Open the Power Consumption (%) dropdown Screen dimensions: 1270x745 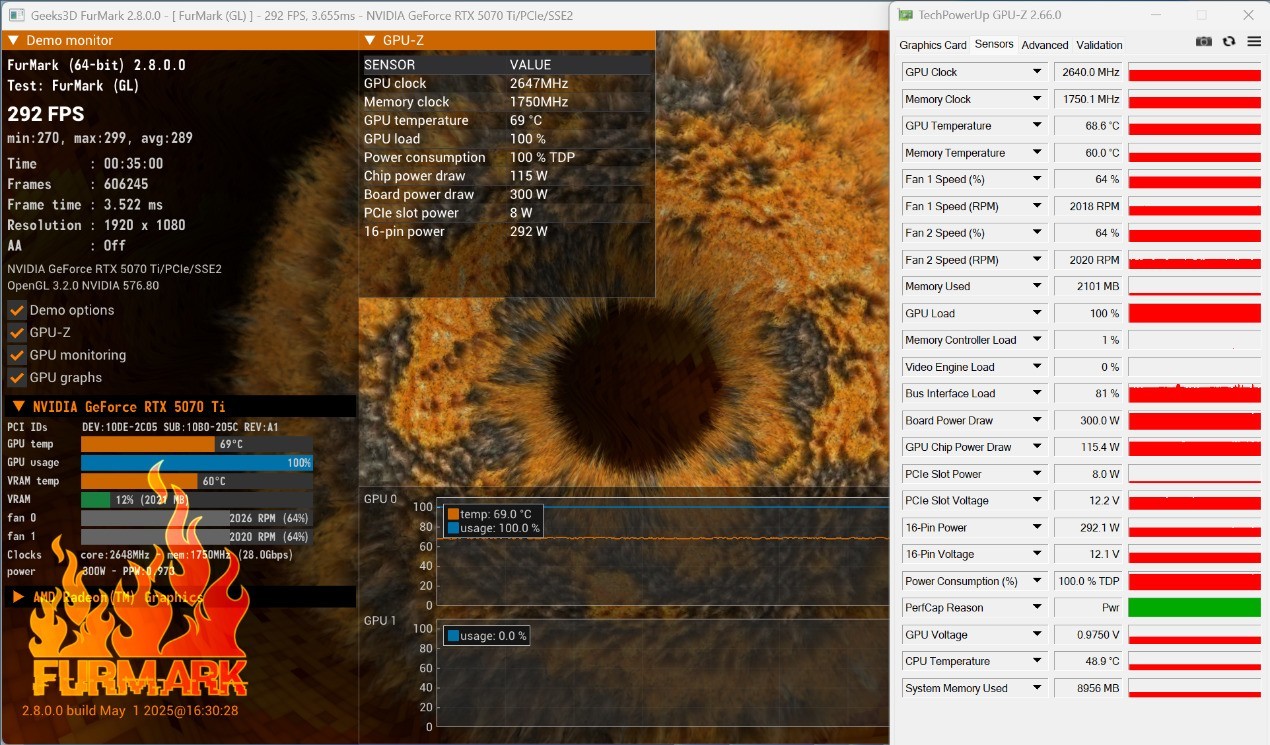coord(1037,581)
